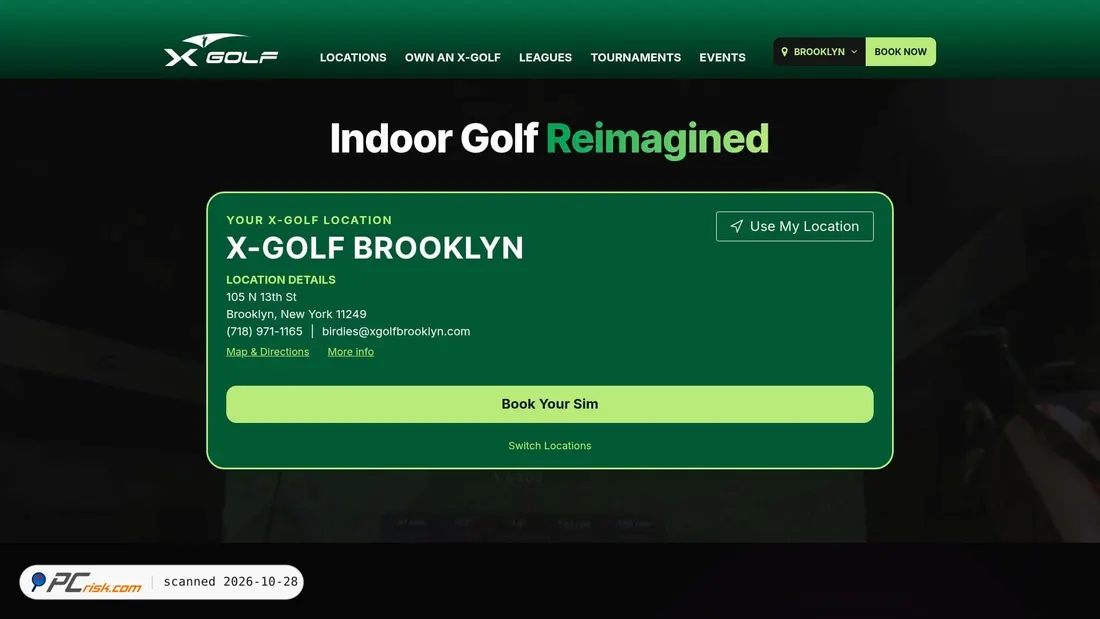Click the LOCATION DETAILS label
The height and width of the screenshot is (619, 1100).
coord(281,279)
